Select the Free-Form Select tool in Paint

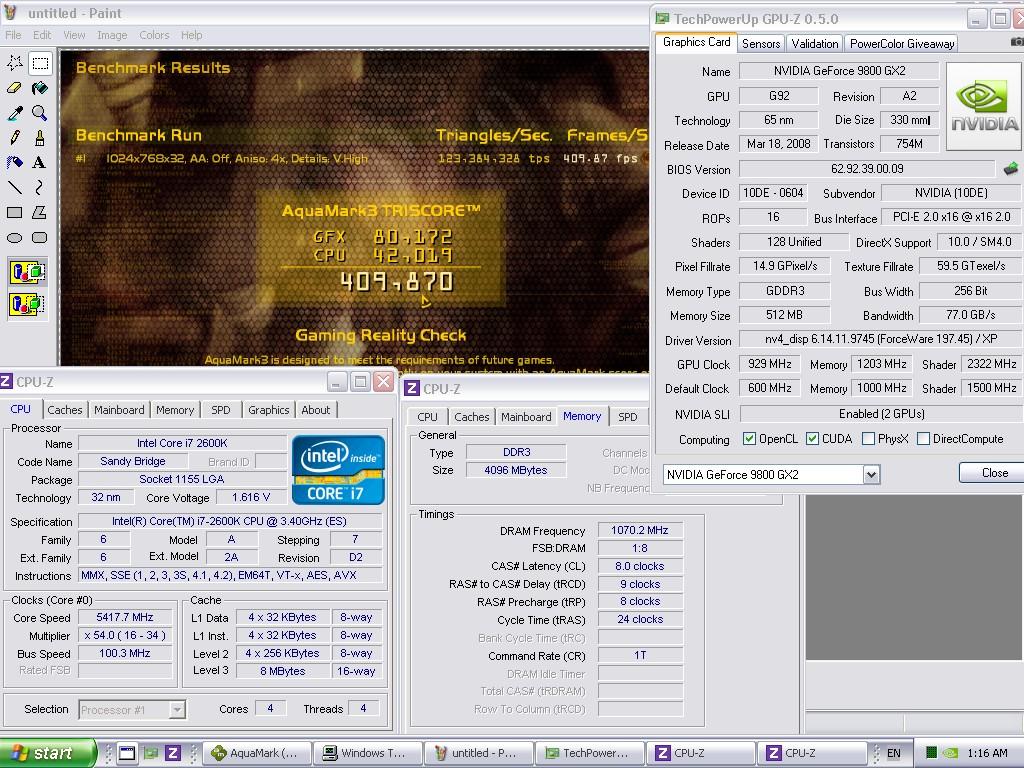click(15, 63)
